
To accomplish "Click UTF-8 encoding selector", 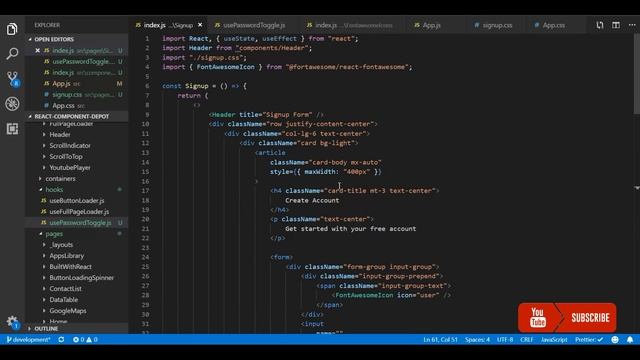I will tap(505, 340).
